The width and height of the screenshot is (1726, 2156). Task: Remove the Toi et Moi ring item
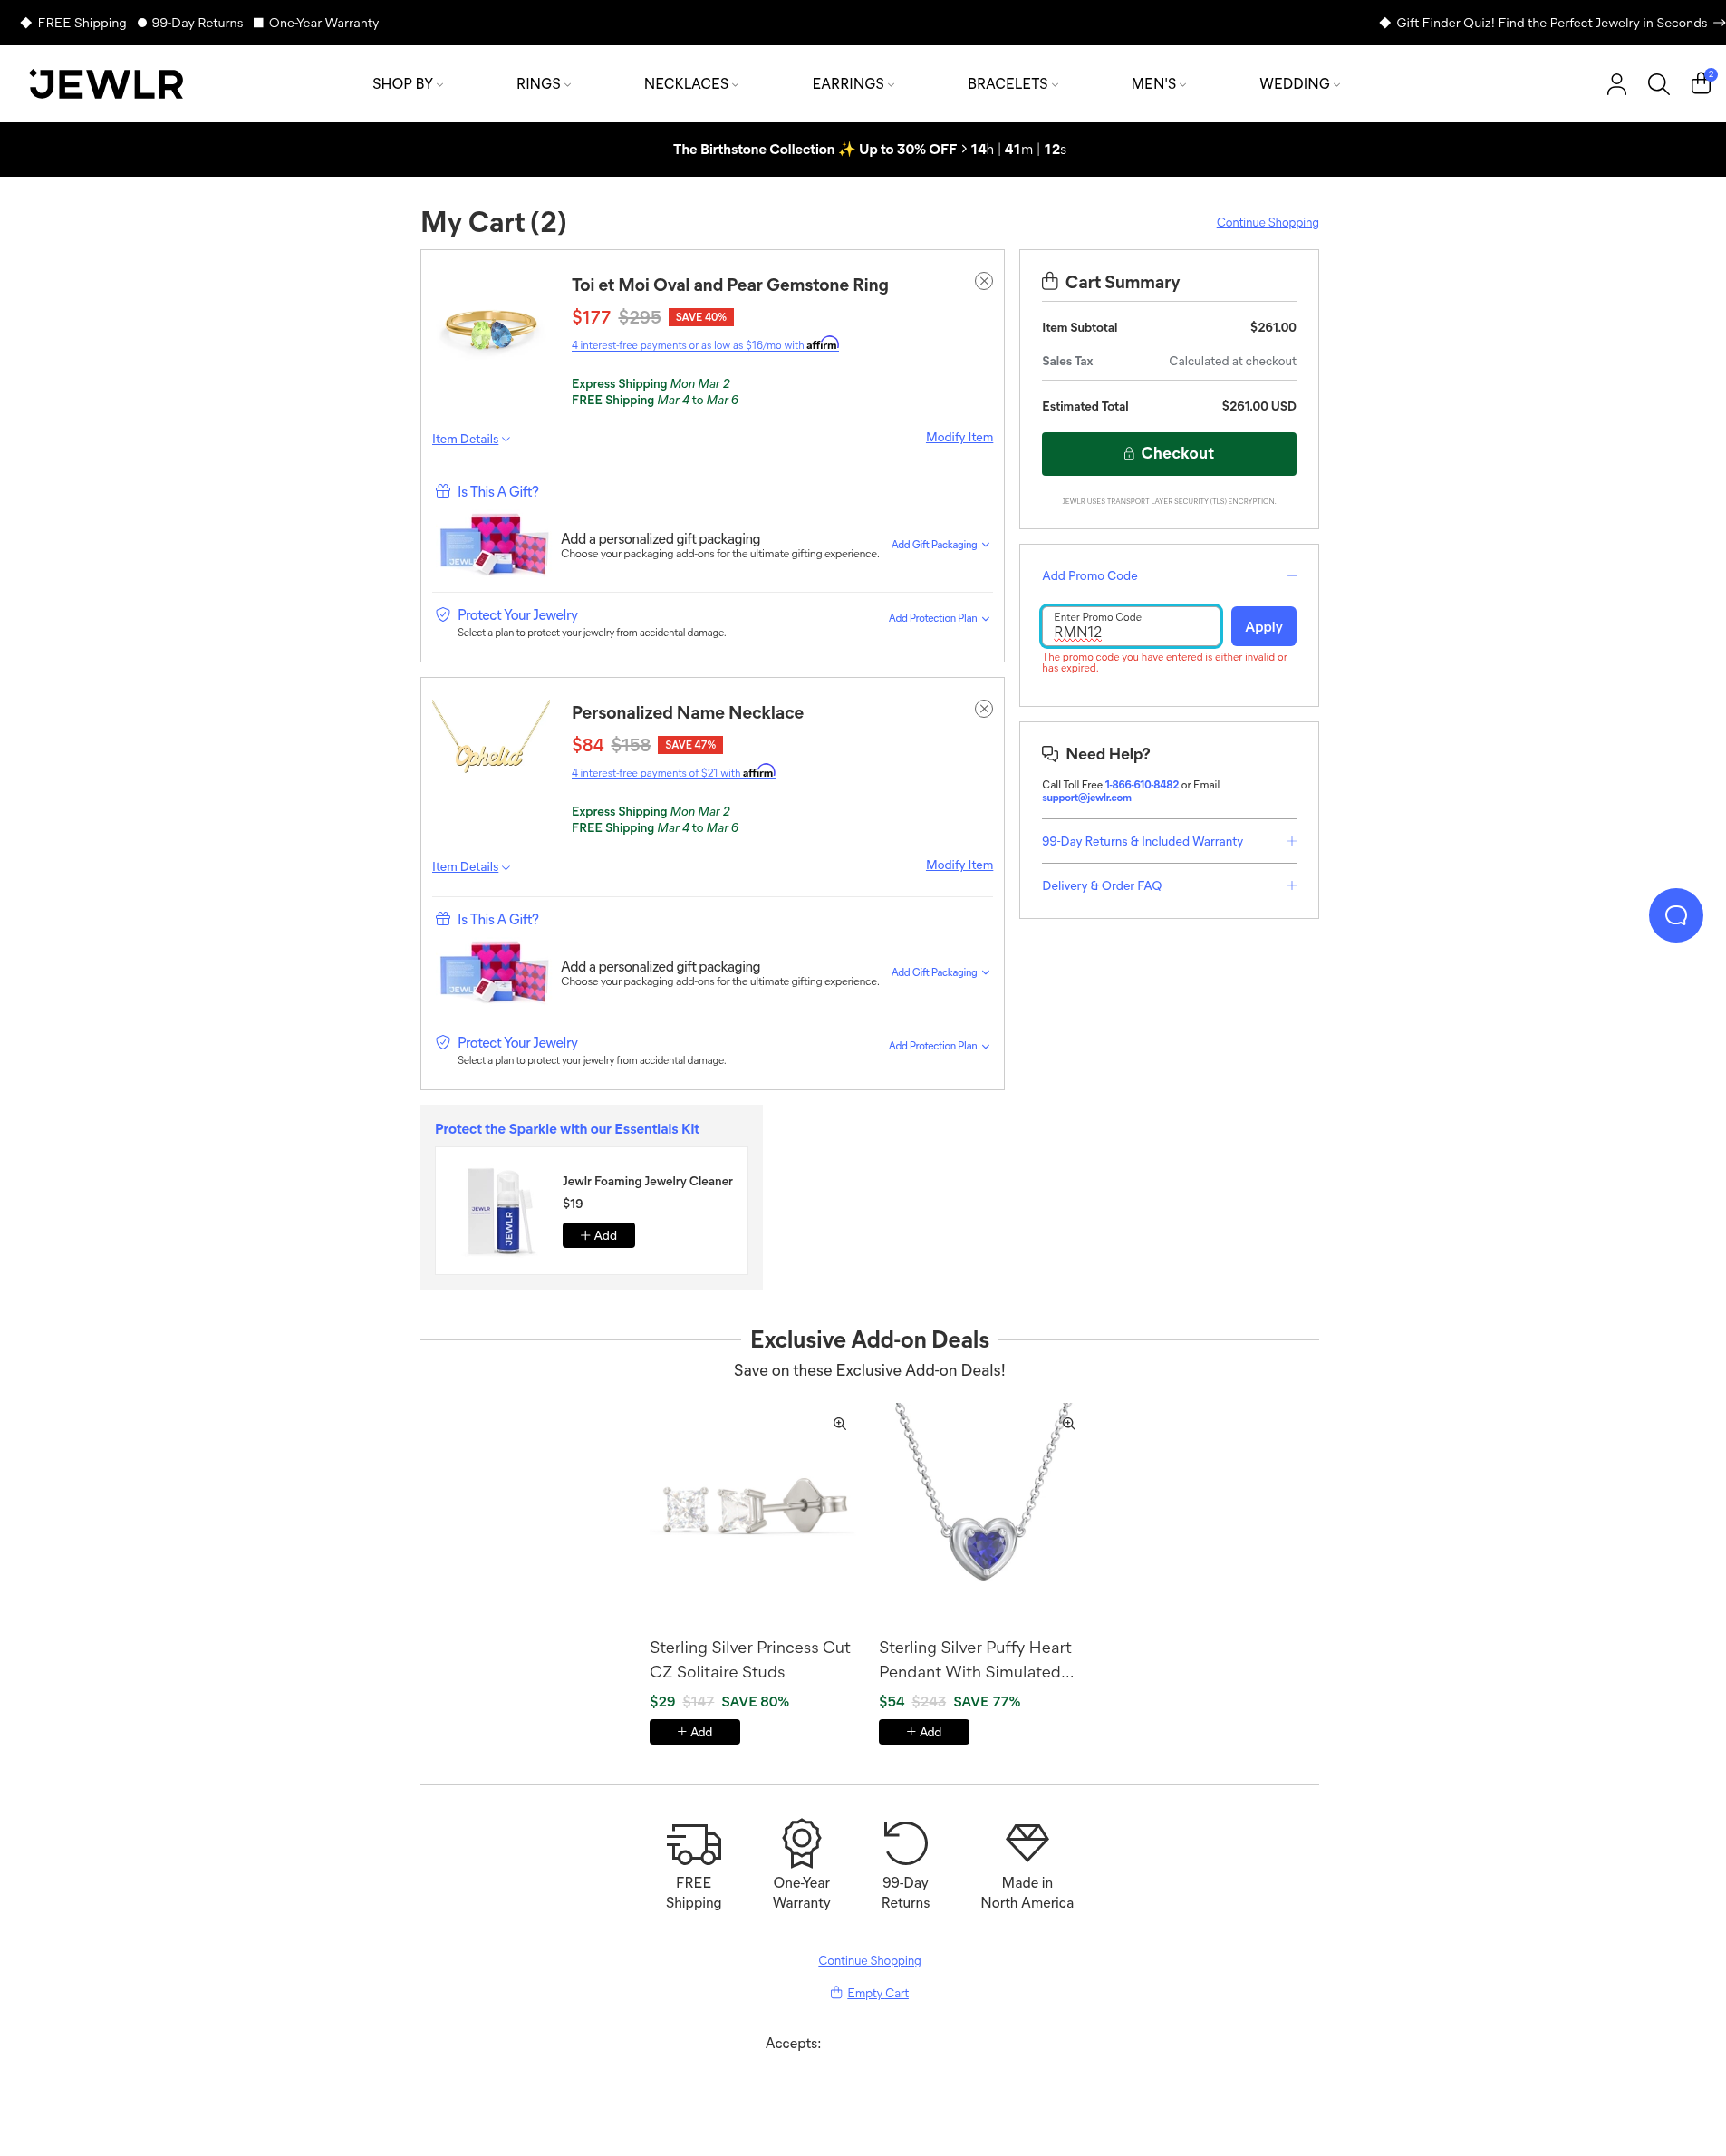(984, 281)
